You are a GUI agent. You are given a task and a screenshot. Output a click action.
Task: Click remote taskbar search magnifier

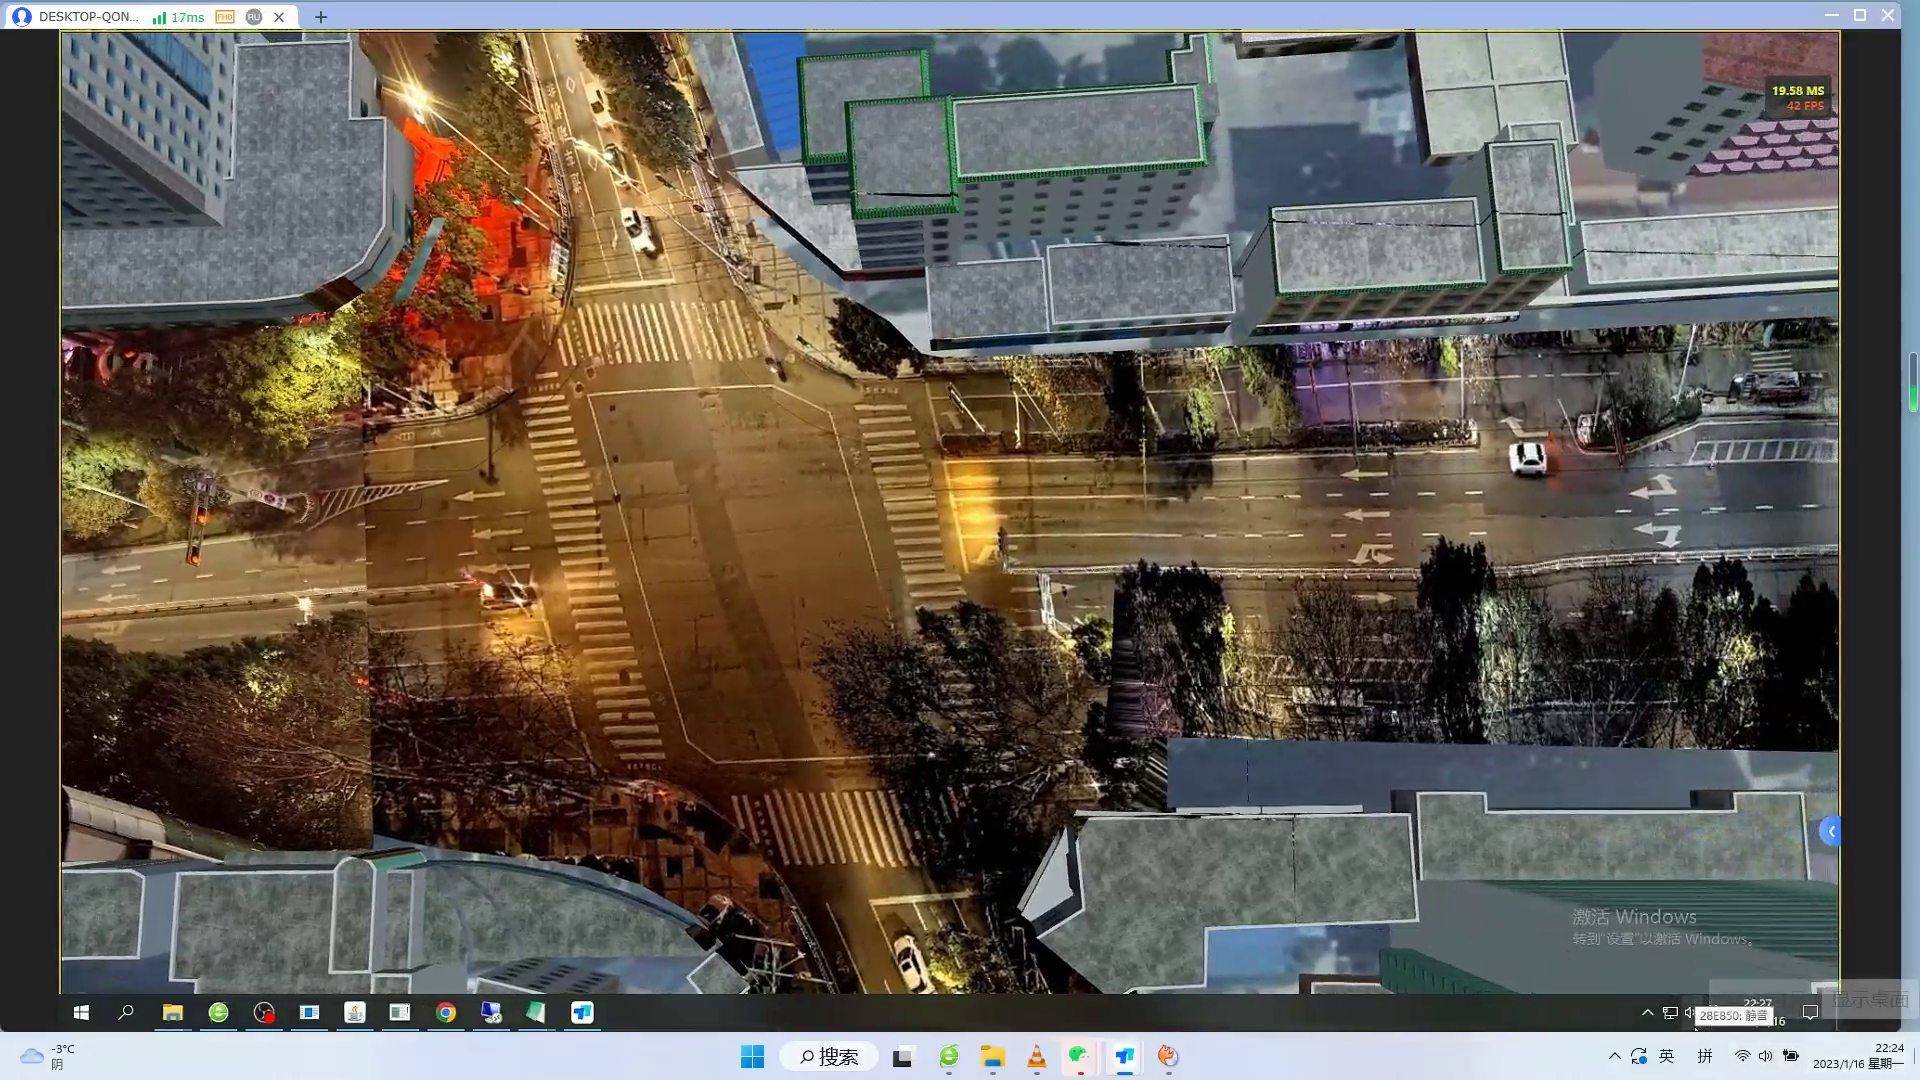126,1013
